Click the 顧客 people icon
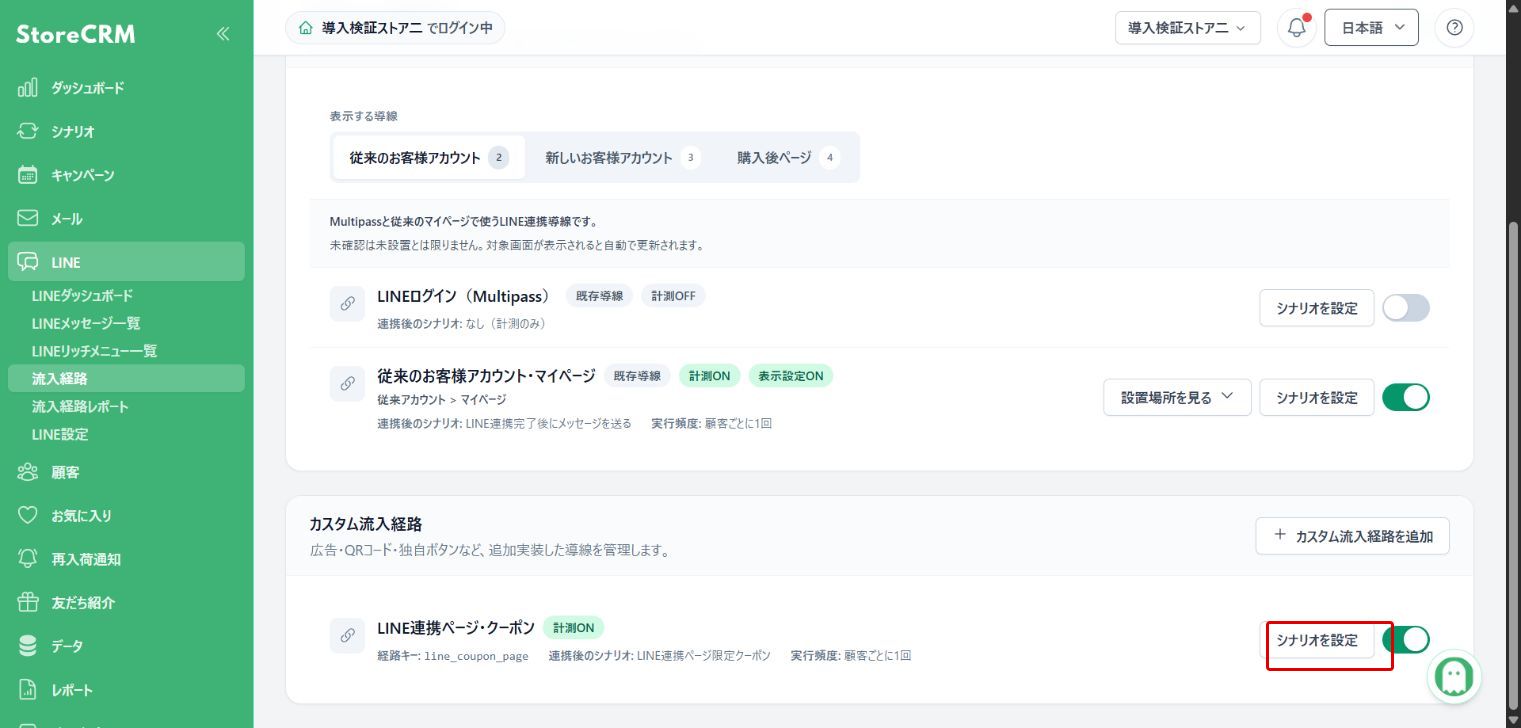 coord(28,472)
